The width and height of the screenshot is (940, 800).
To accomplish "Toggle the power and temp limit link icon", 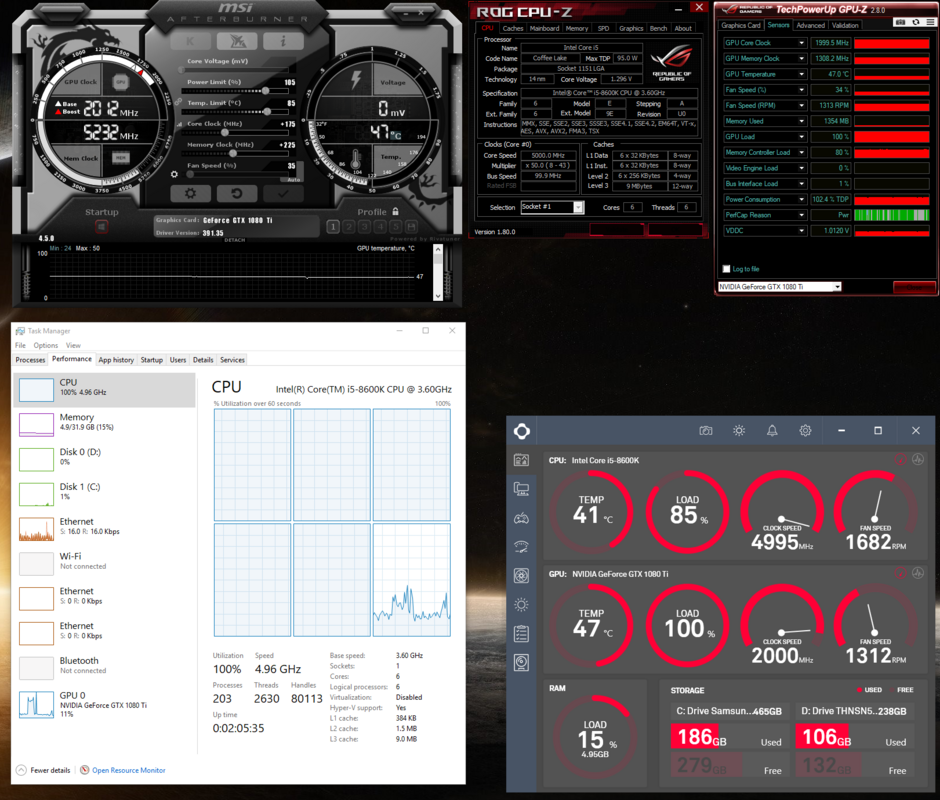I will pyautogui.click(x=178, y=103).
